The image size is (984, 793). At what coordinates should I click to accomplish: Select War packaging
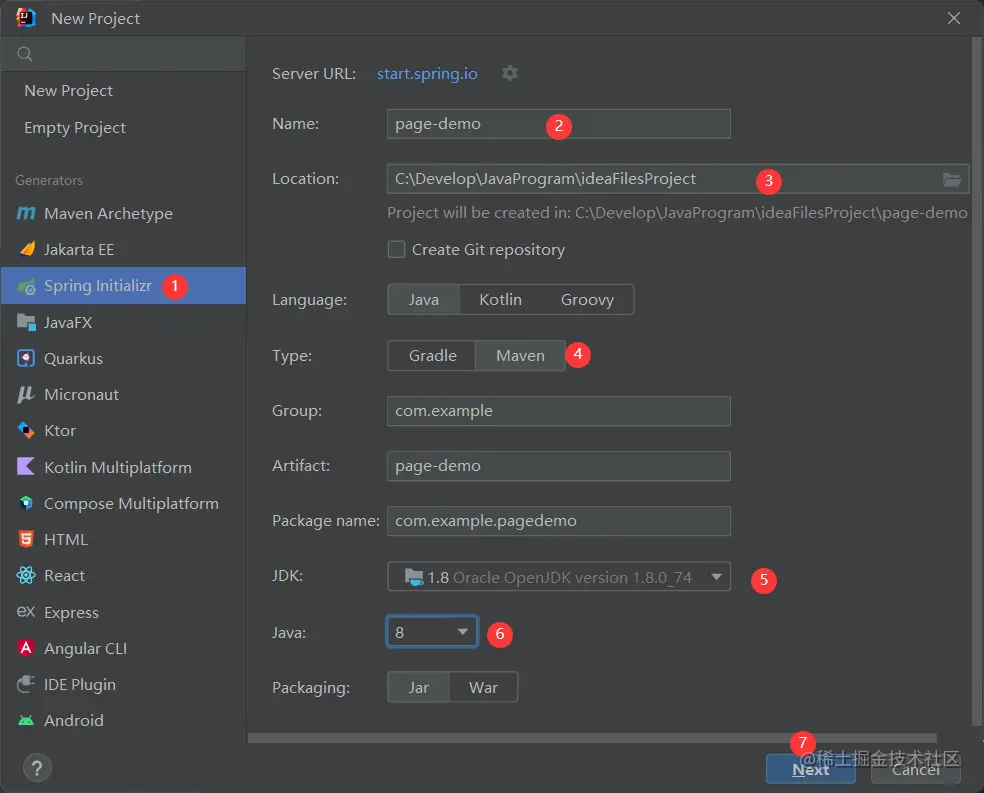483,688
